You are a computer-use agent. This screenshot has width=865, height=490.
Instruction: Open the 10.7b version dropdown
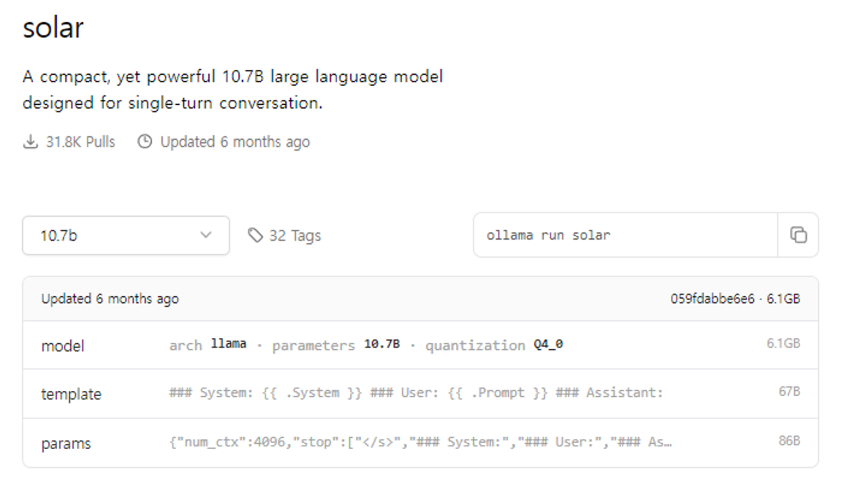pos(126,235)
